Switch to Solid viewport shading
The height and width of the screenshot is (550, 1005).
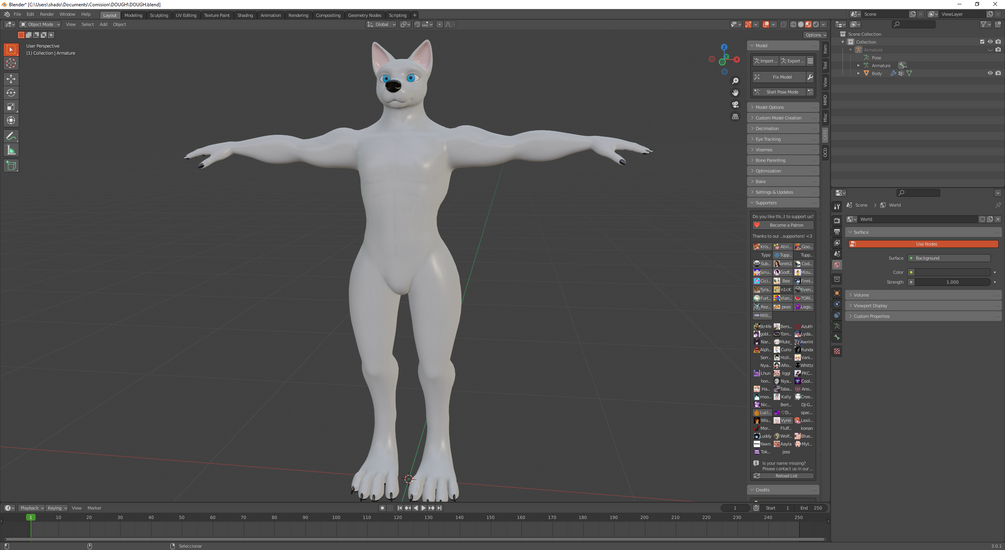tap(801, 24)
